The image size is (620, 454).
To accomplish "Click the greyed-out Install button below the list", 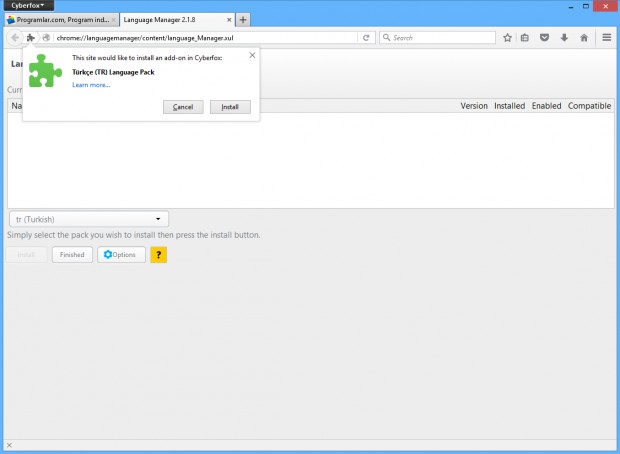I will pos(26,255).
